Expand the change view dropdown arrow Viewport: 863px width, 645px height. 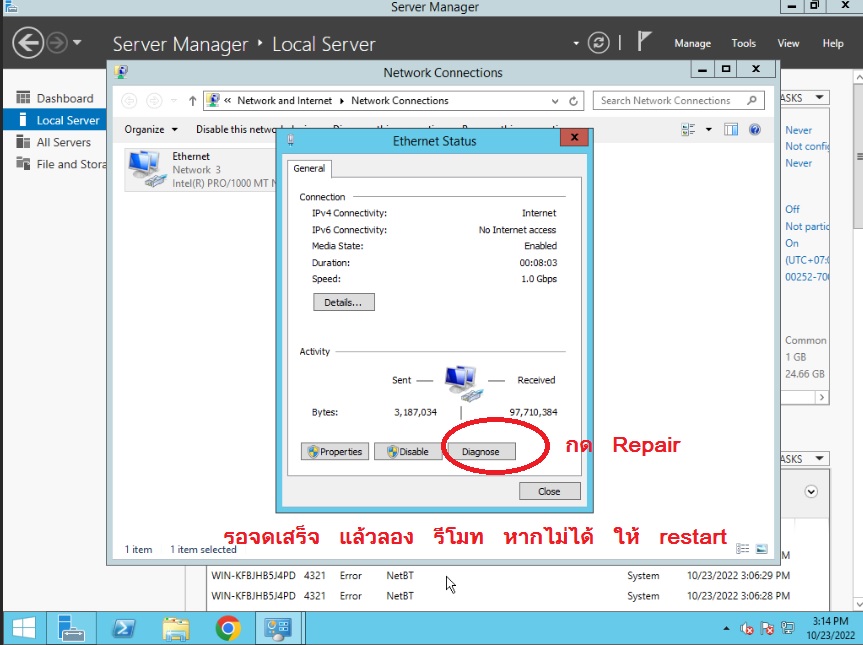pyautogui.click(x=709, y=129)
